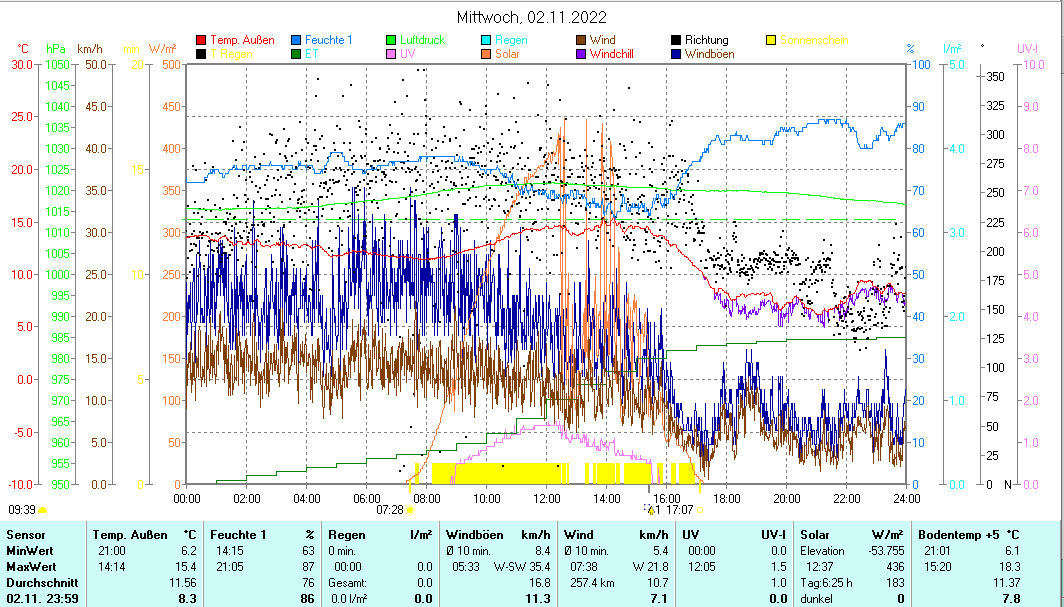Click the dark blue Windböen legend swatch
1064x607 pixels.
point(676,54)
